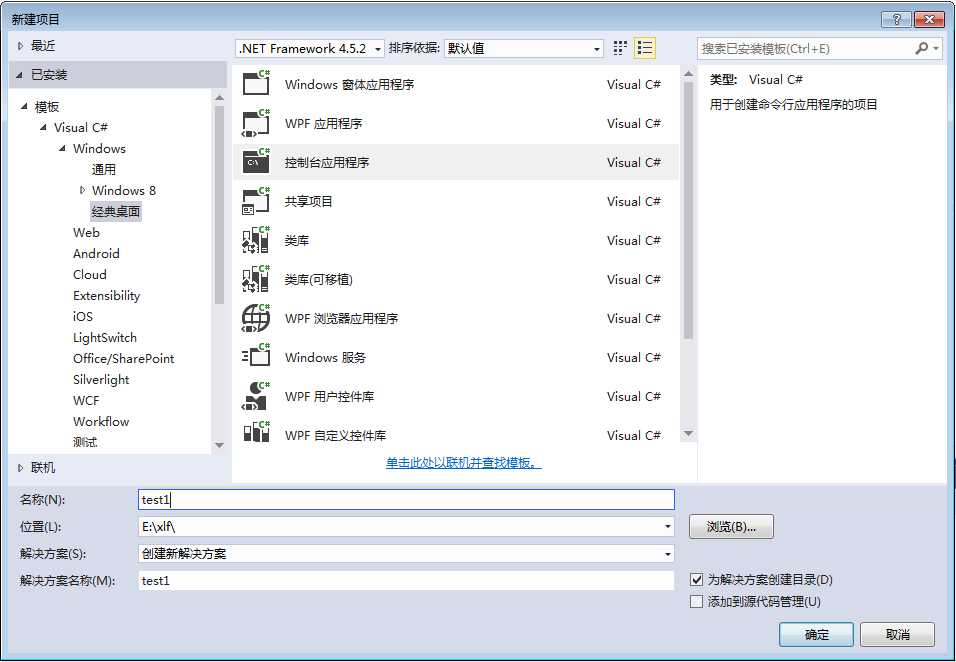This screenshot has height=662, width=956.
Task: Click the 浏览(B)... button
Action: coord(731,527)
